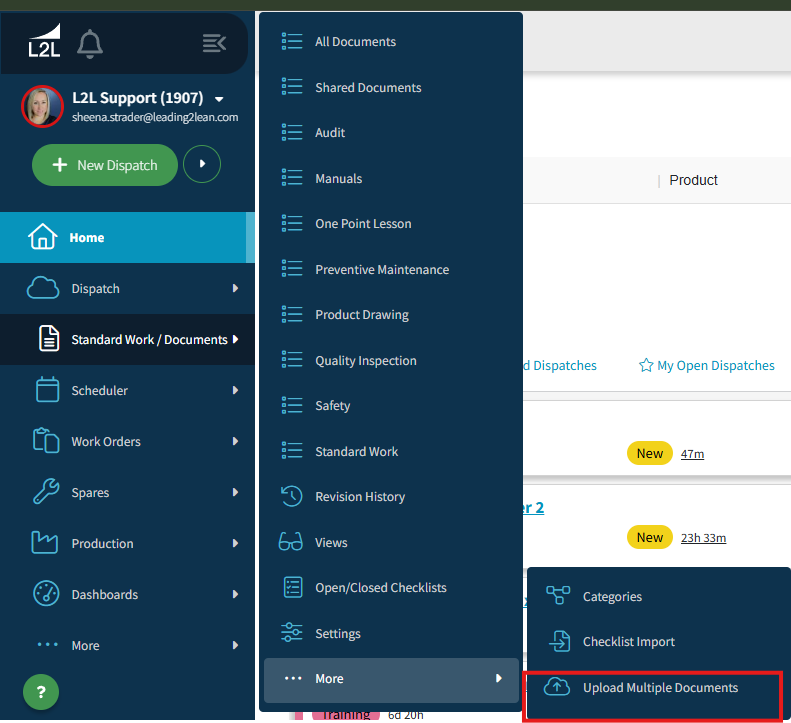Expand the Spares submenu arrow
Image resolution: width=791 pixels, height=723 pixels.
click(235, 492)
